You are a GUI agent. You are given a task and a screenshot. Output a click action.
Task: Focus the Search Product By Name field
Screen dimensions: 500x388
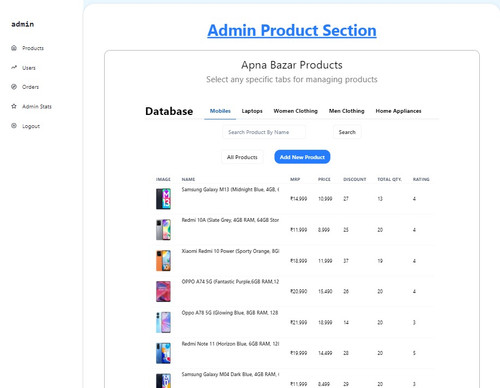[x=264, y=132]
